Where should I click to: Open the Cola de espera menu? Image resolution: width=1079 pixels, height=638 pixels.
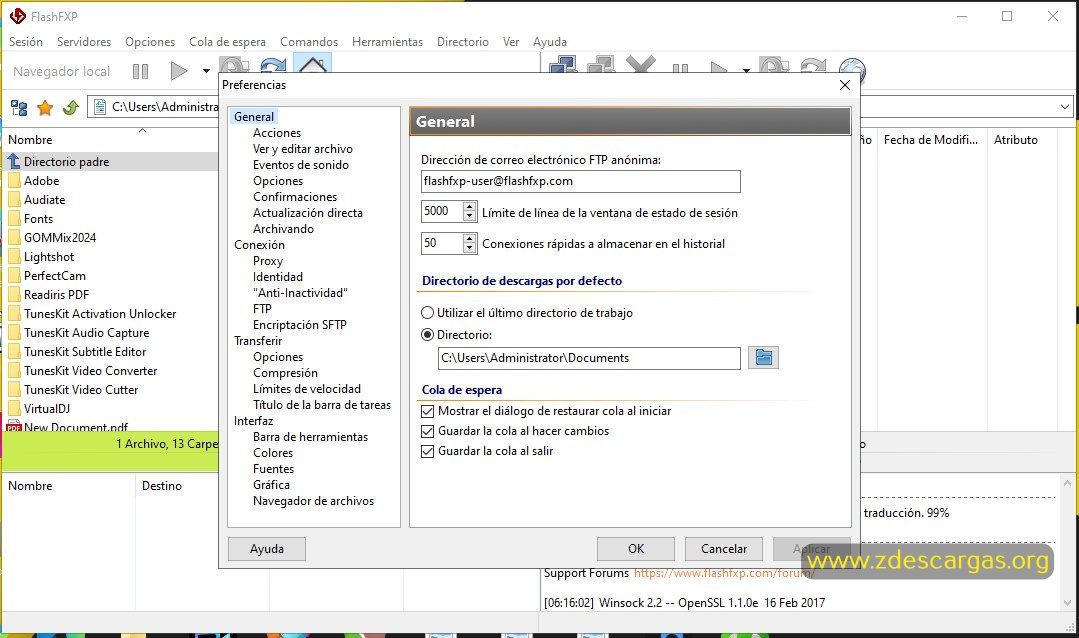pyautogui.click(x=227, y=42)
